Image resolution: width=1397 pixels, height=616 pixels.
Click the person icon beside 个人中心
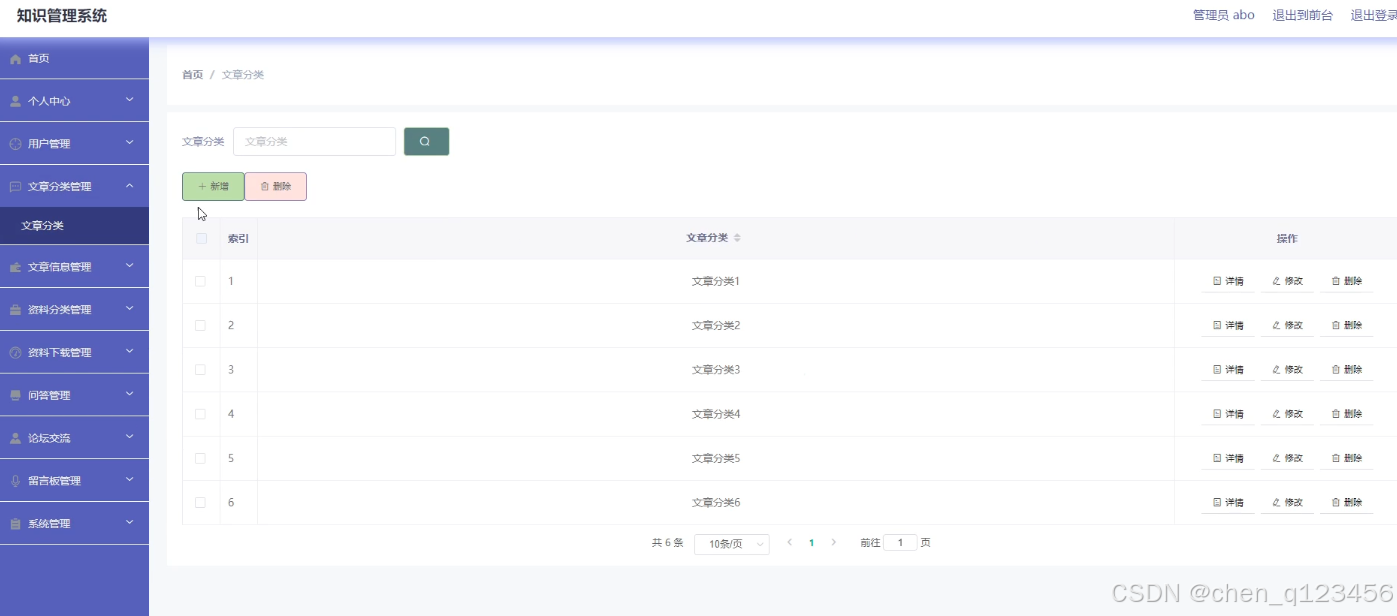click(15, 101)
